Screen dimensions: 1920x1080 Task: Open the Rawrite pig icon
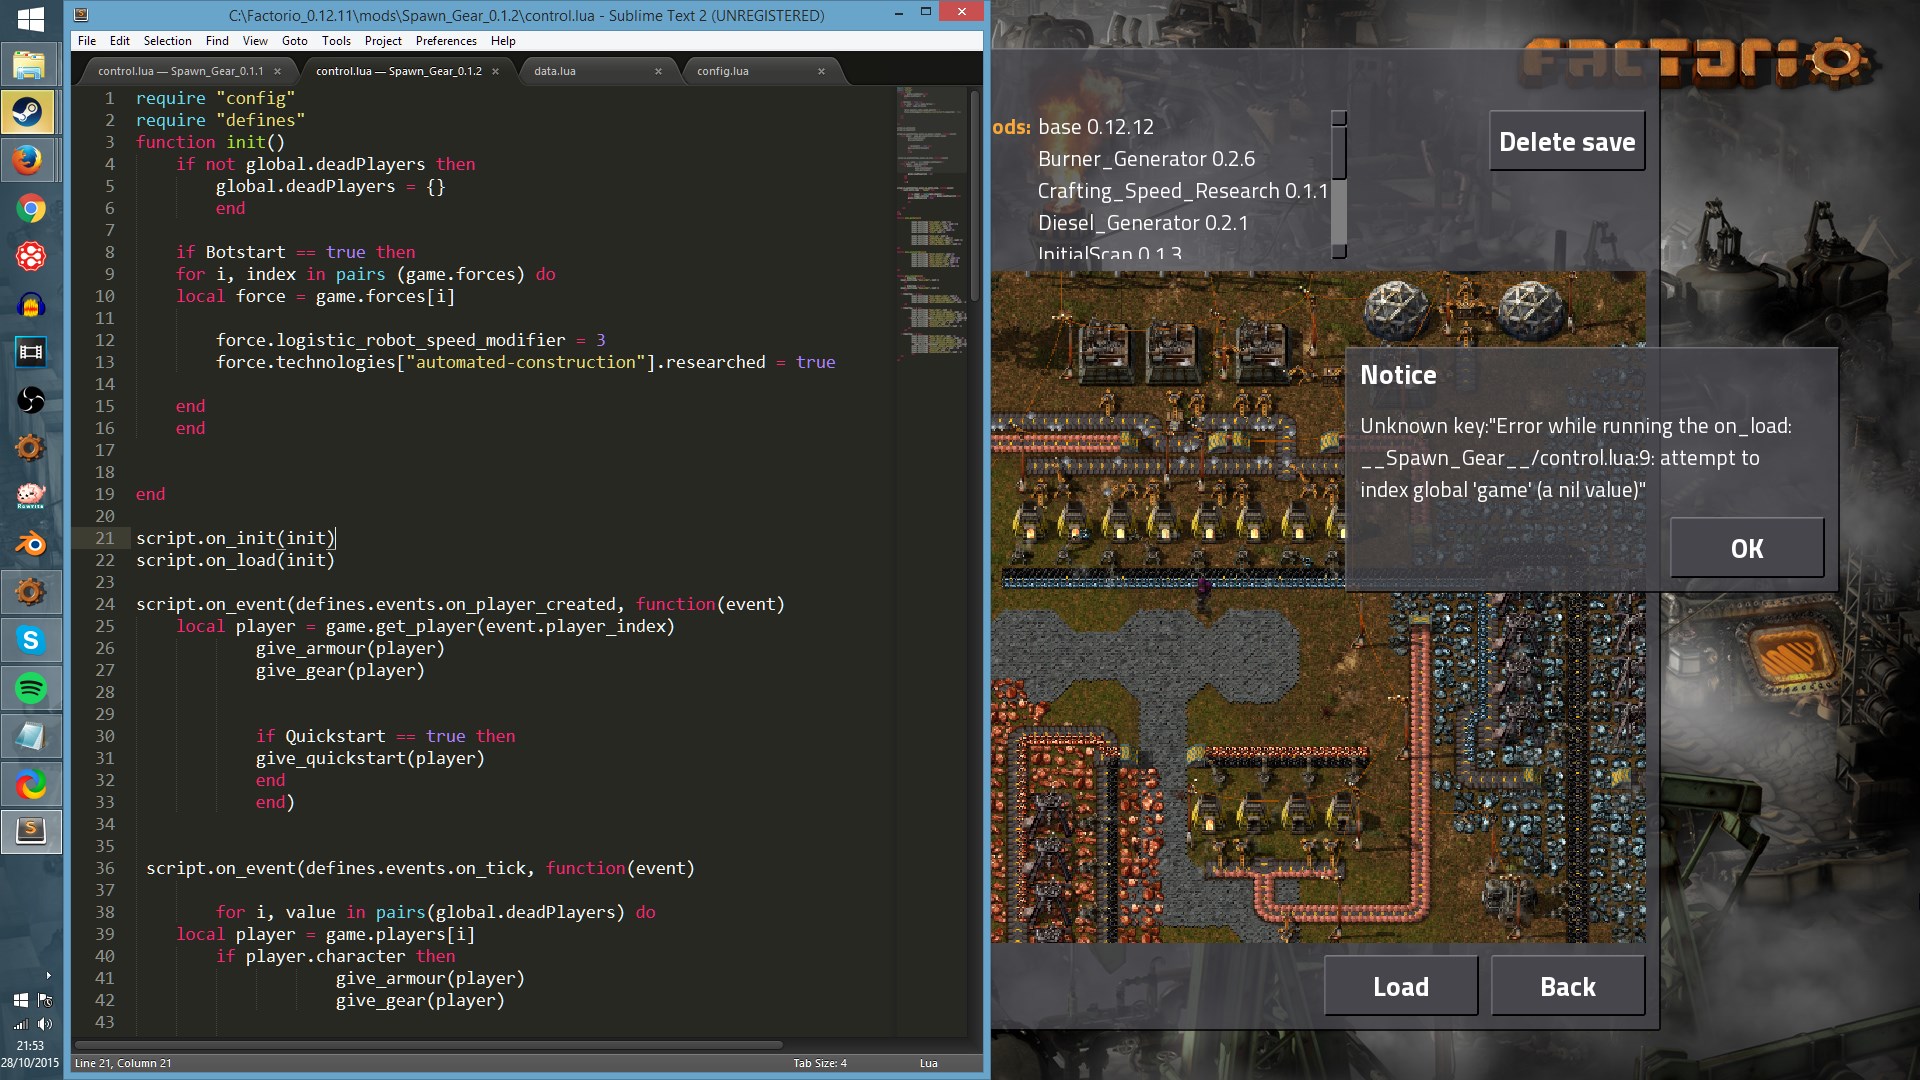click(x=30, y=496)
